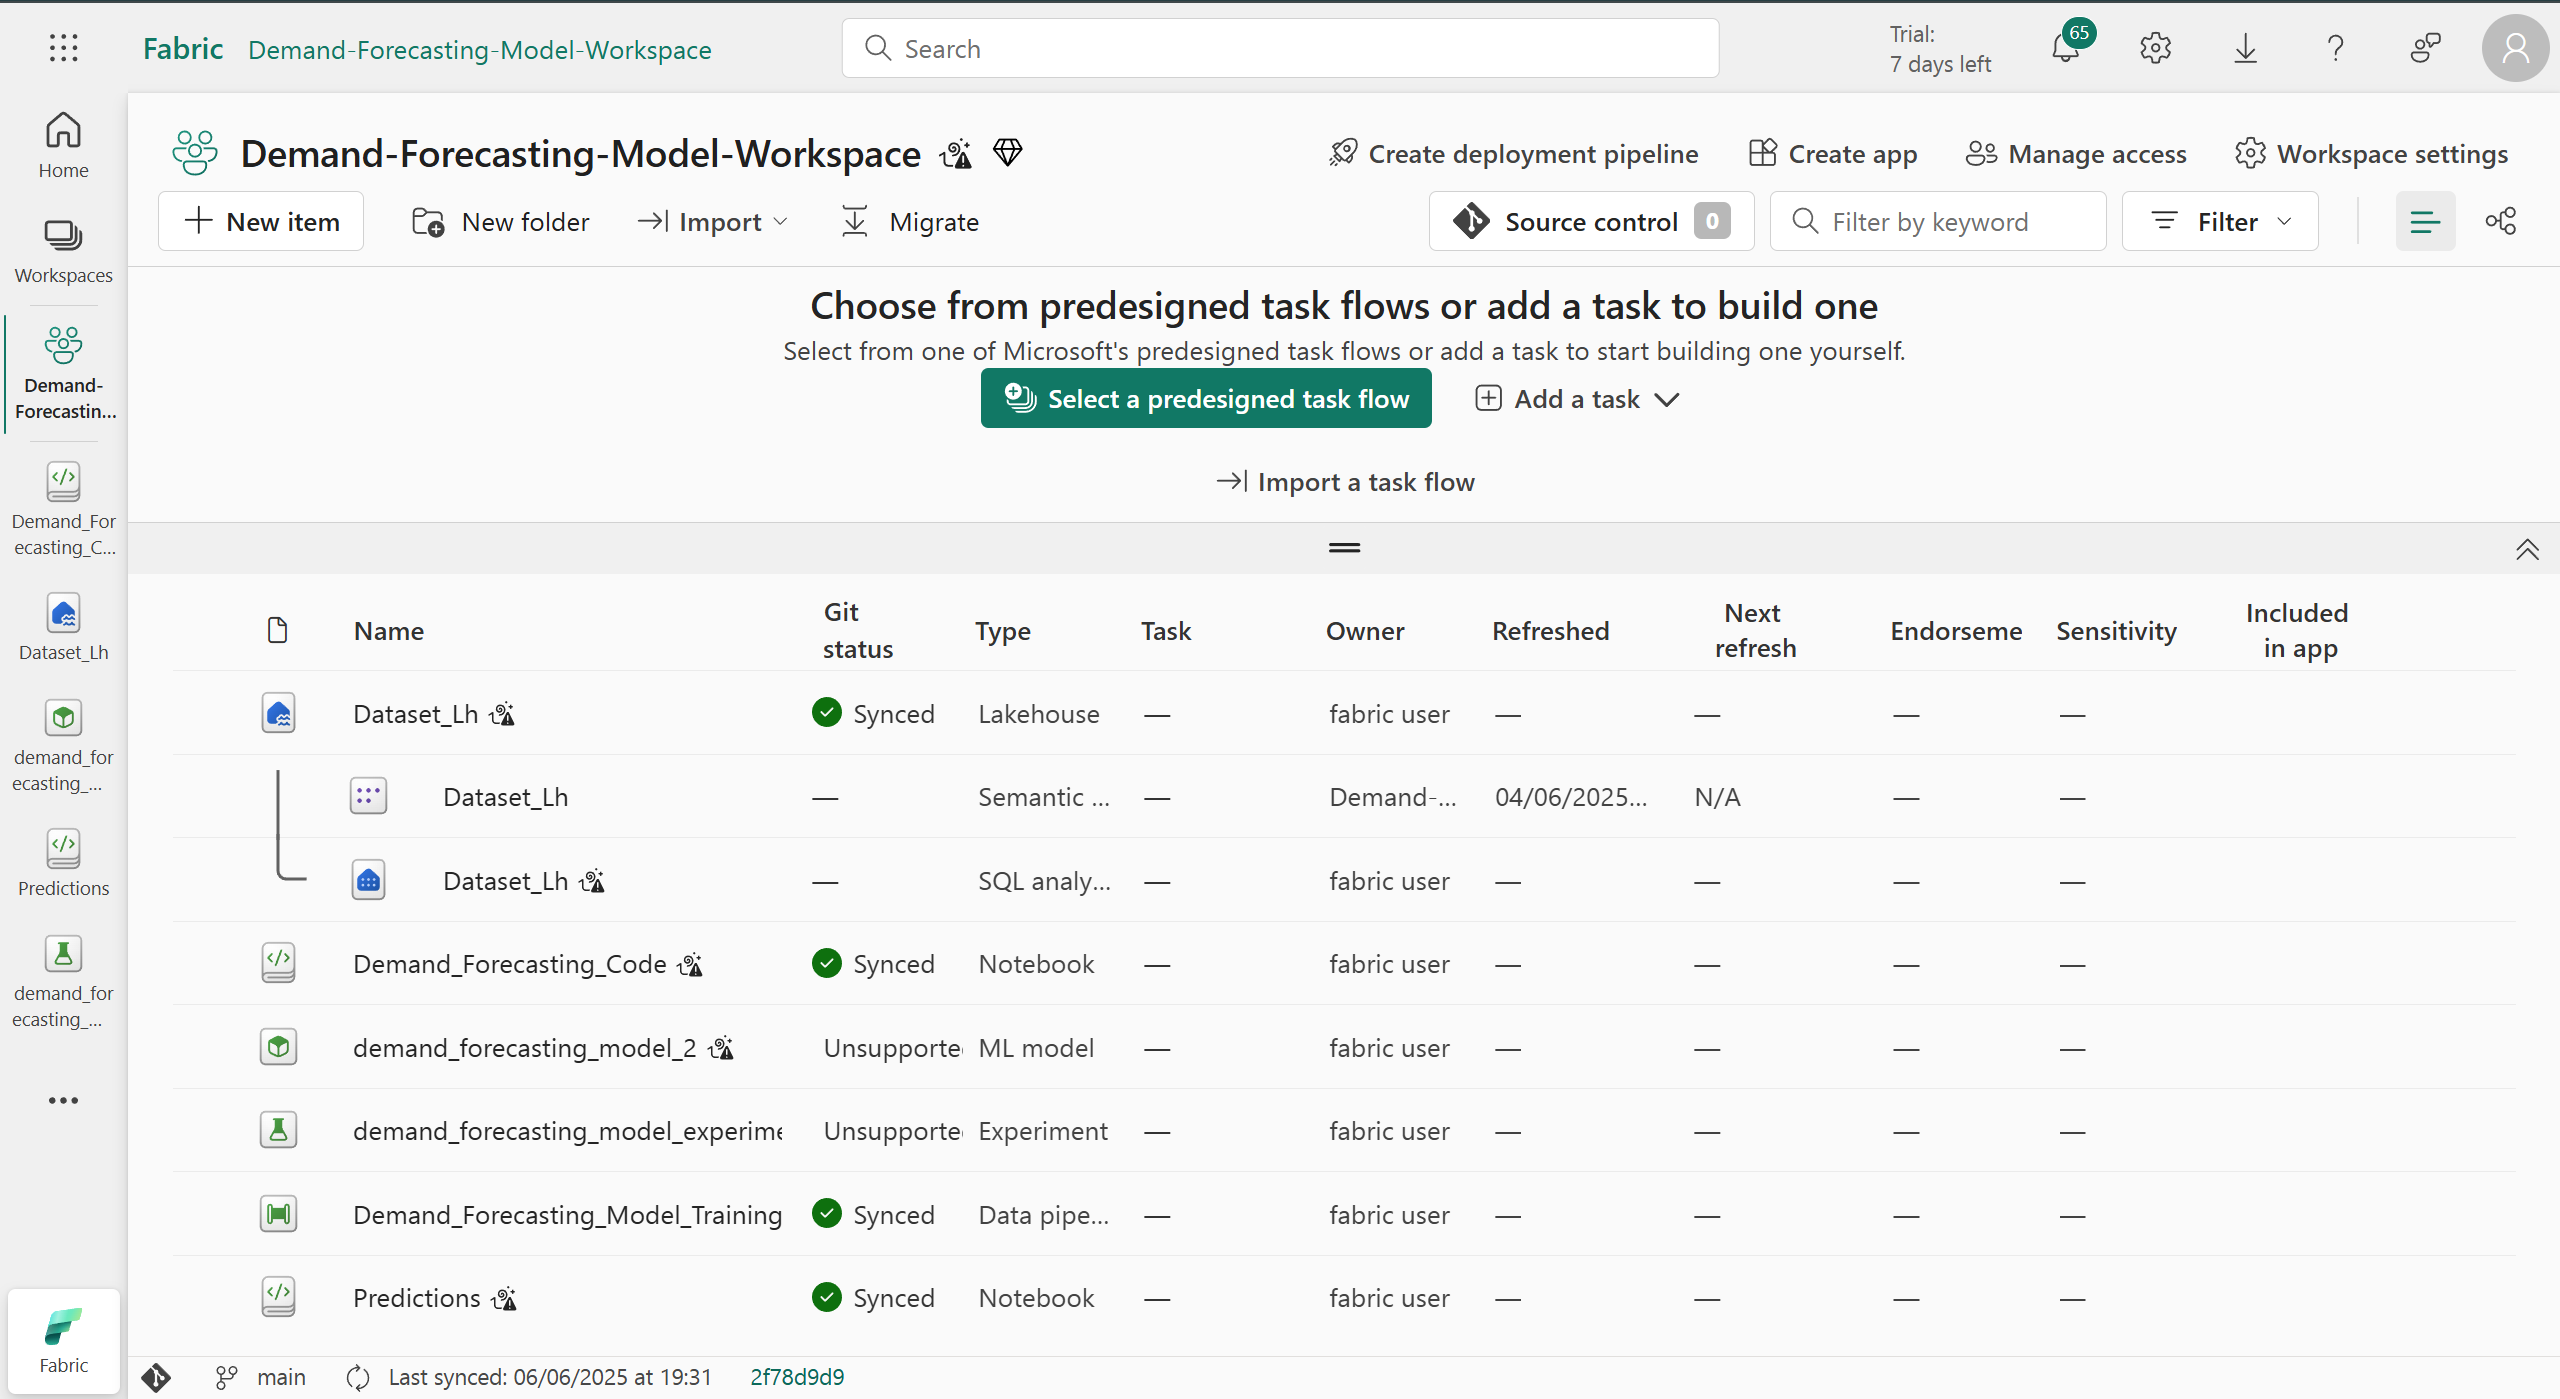This screenshot has height=1399, width=2560.
Task: Click the Demand_Forecasting_Model_Training pipeline icon
Action: click(x=278, y=1214)
